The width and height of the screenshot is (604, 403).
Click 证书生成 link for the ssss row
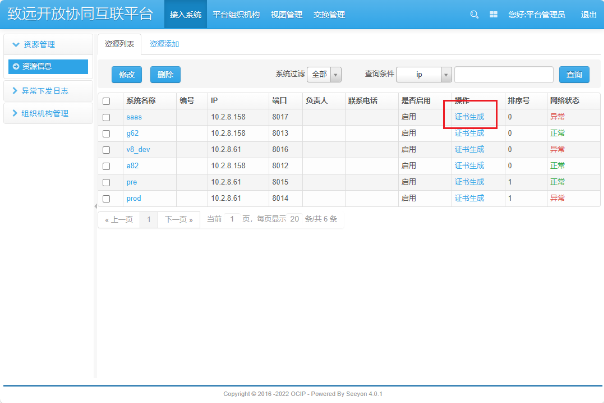tap(469, 117)
